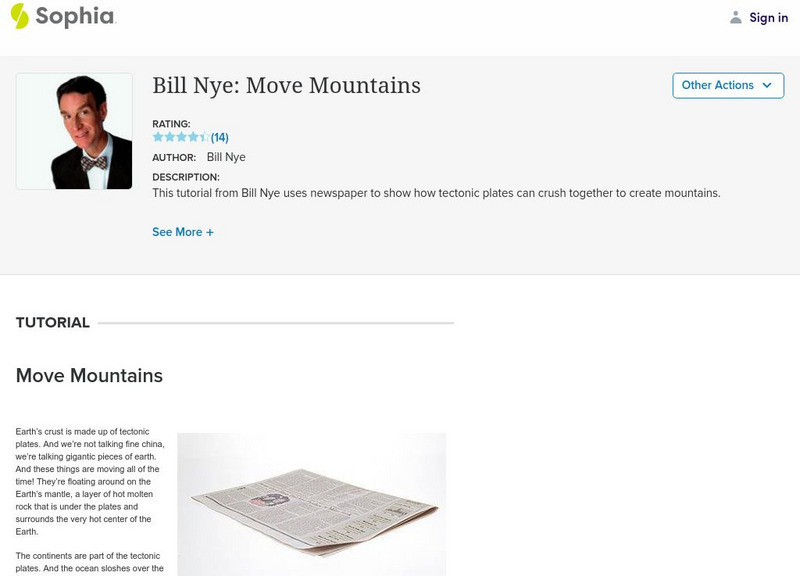Click the user silhouette icon beside Sign in
This screenshot has height=576, width=800.
736,17
